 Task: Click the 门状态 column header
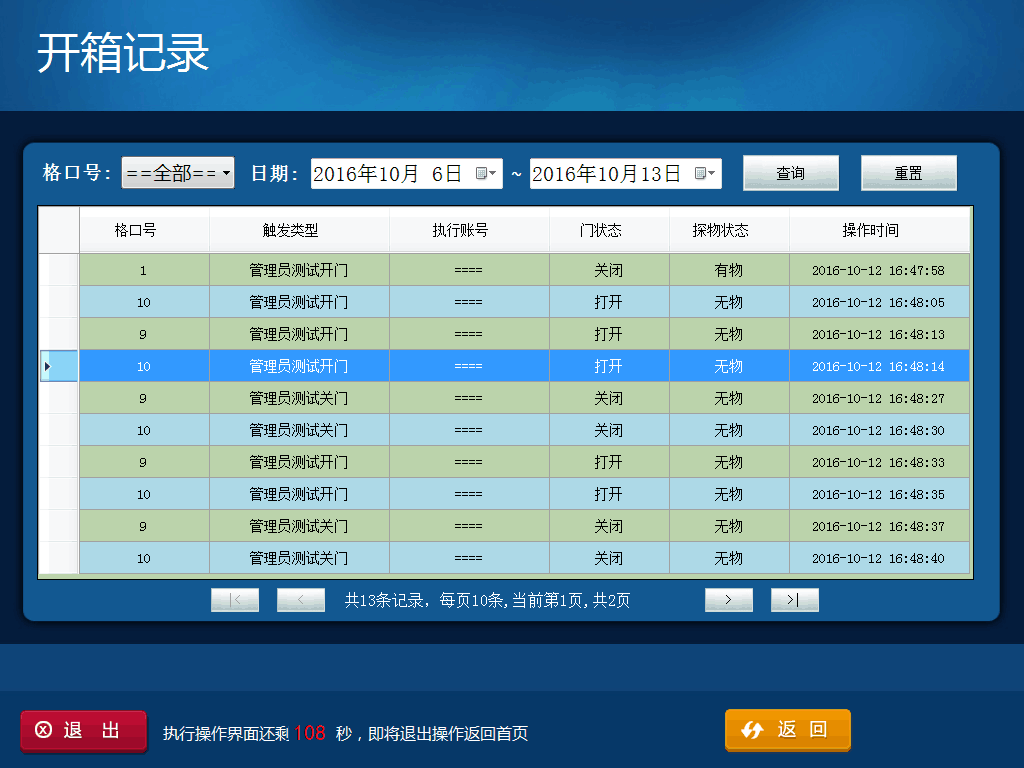click(609, 230)
